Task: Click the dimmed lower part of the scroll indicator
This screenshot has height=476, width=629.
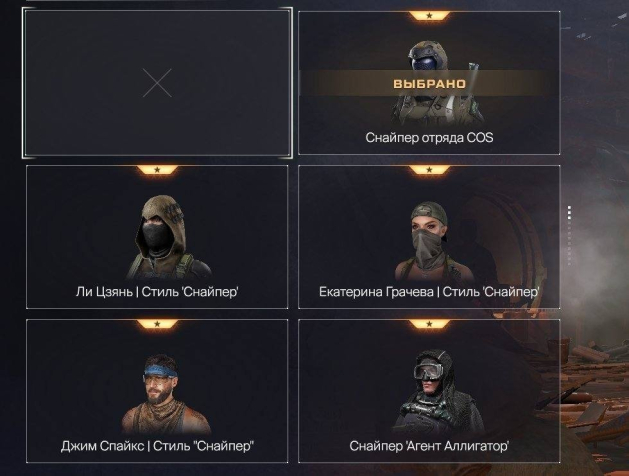Action: (569, 243)
